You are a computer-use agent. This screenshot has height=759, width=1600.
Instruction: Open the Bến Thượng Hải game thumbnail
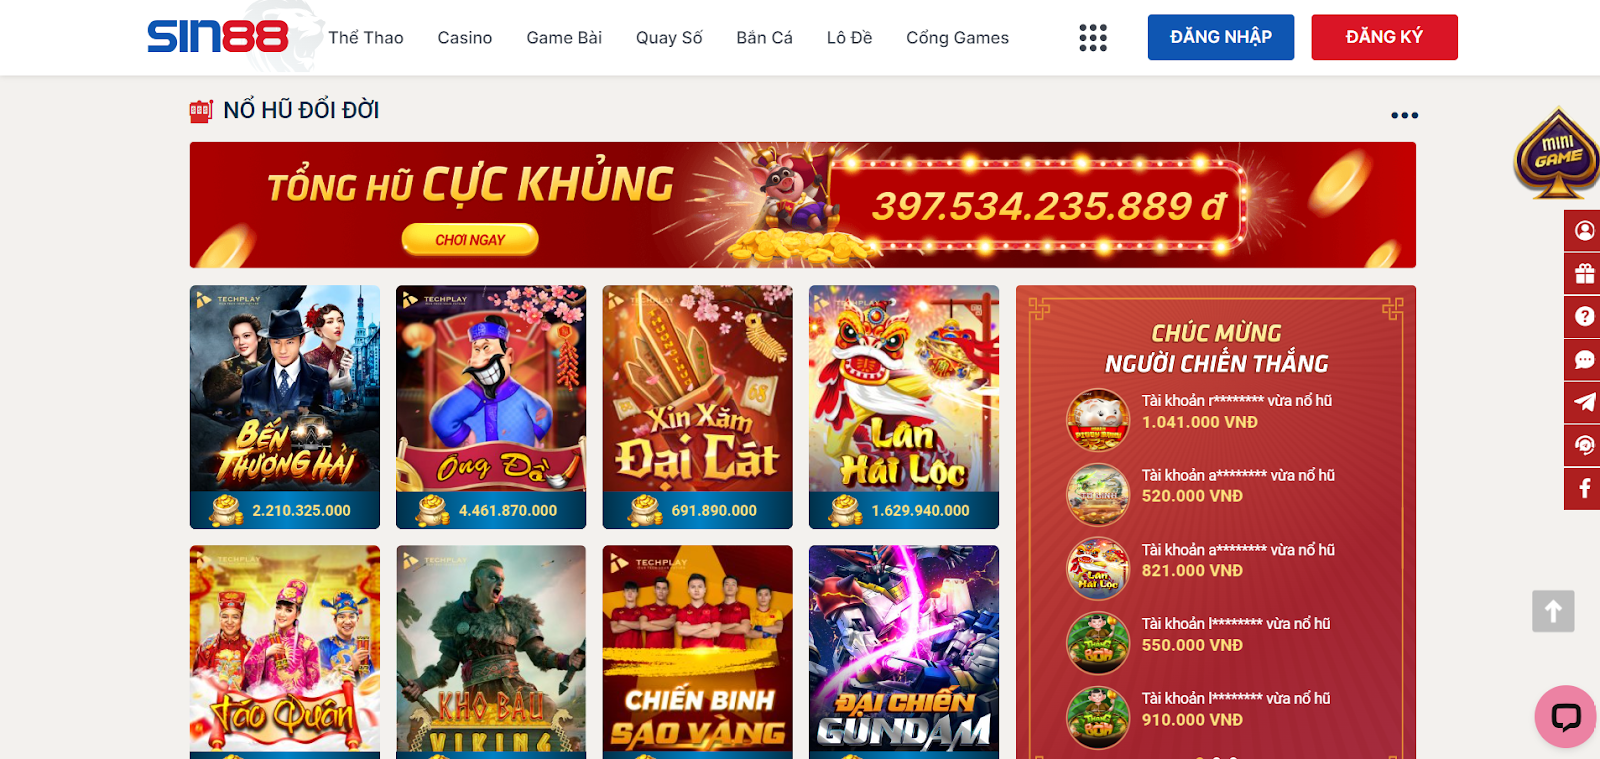pos(285,407)
